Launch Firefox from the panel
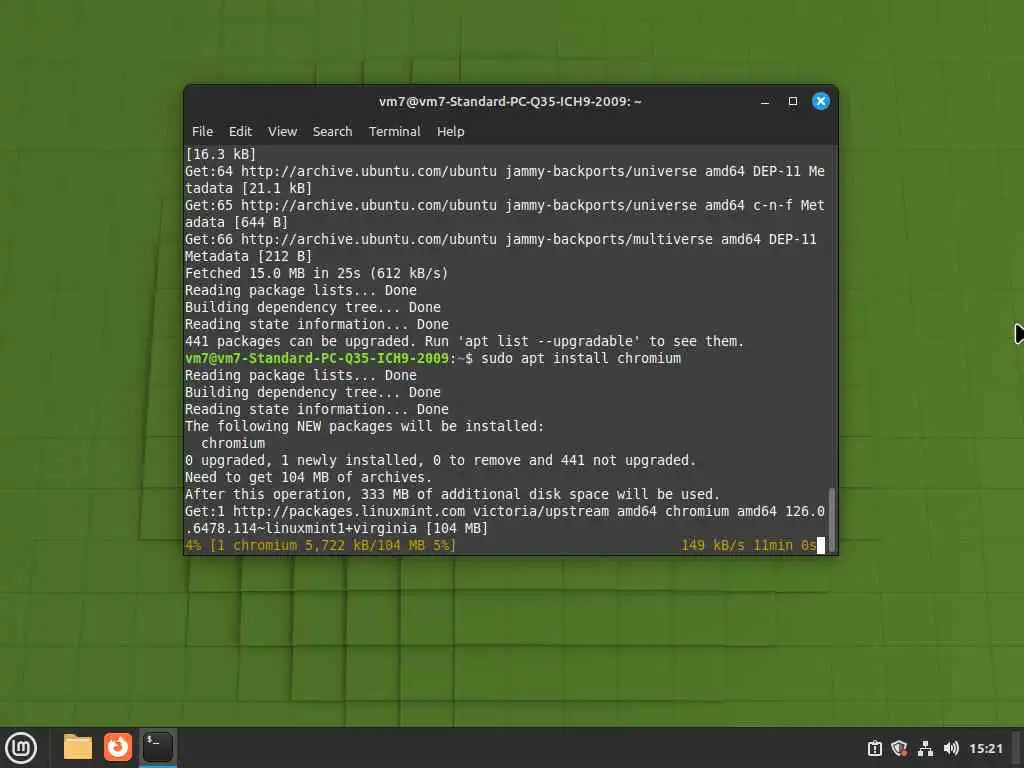 tap(118, 747)
